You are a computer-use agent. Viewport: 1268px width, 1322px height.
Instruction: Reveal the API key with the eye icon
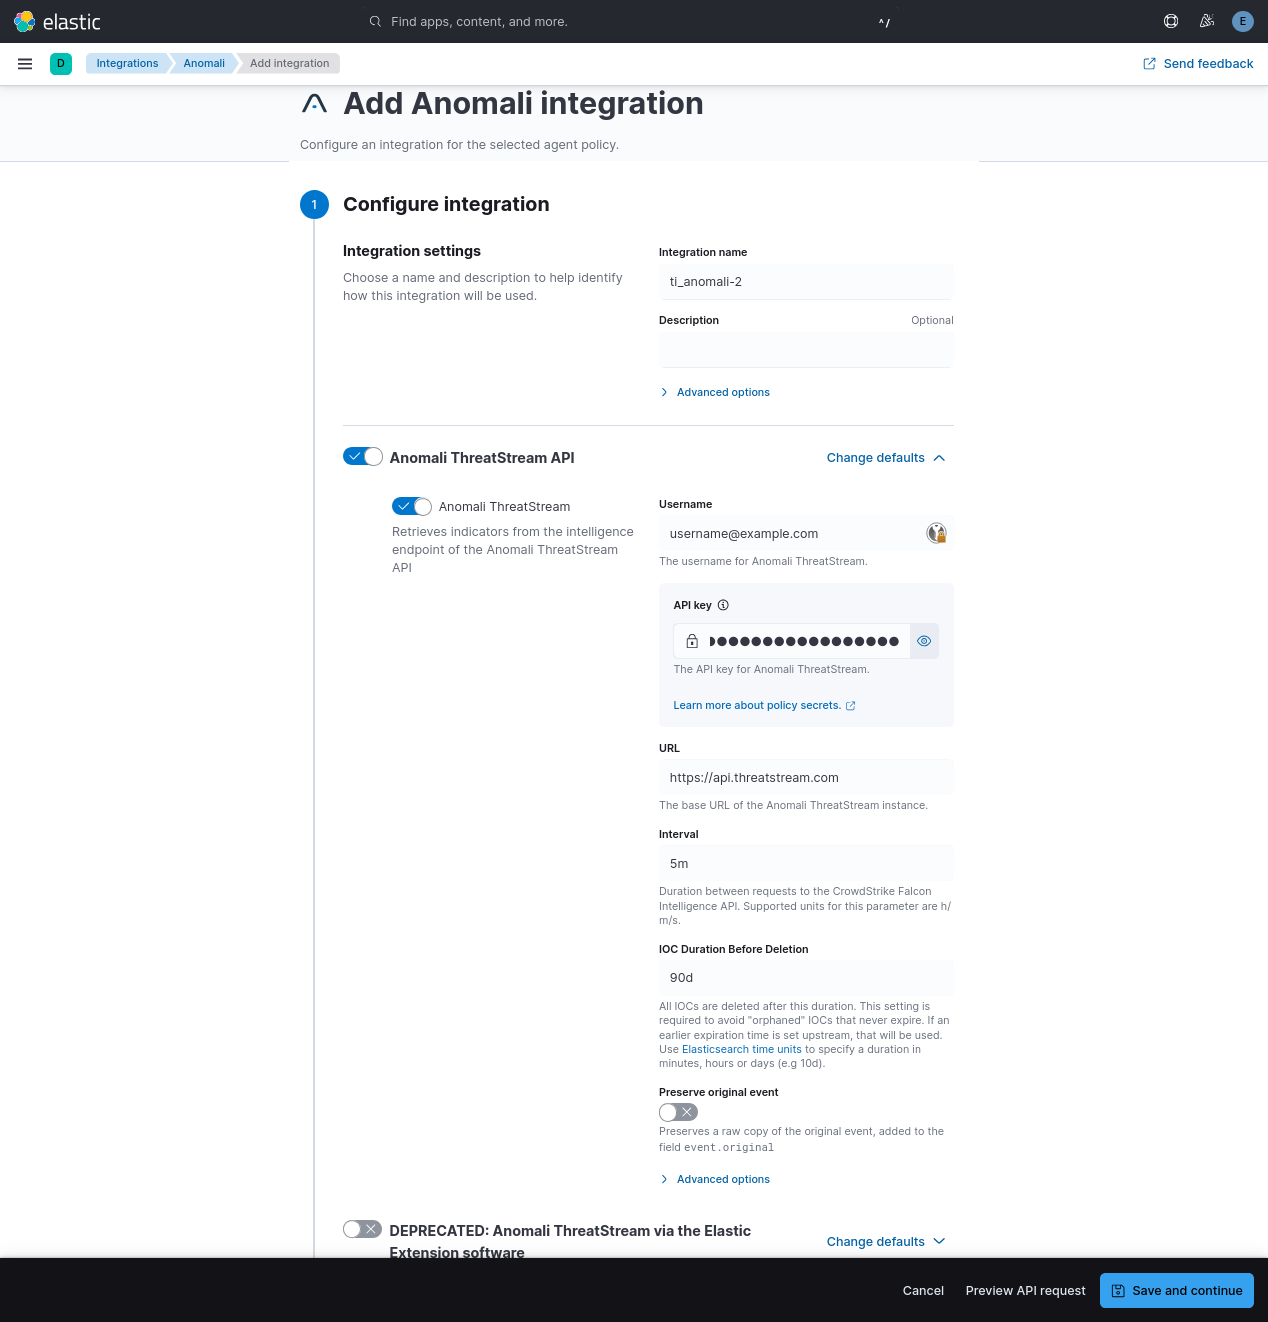[x=923, y=641]
